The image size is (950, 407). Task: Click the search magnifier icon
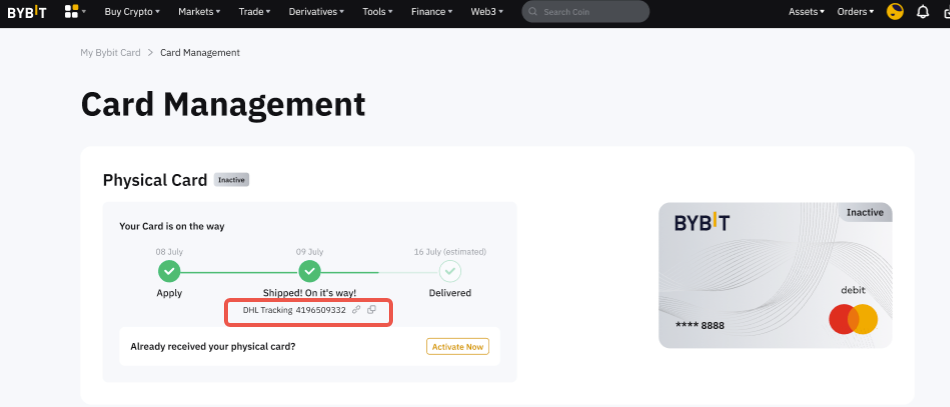[533, 12]
